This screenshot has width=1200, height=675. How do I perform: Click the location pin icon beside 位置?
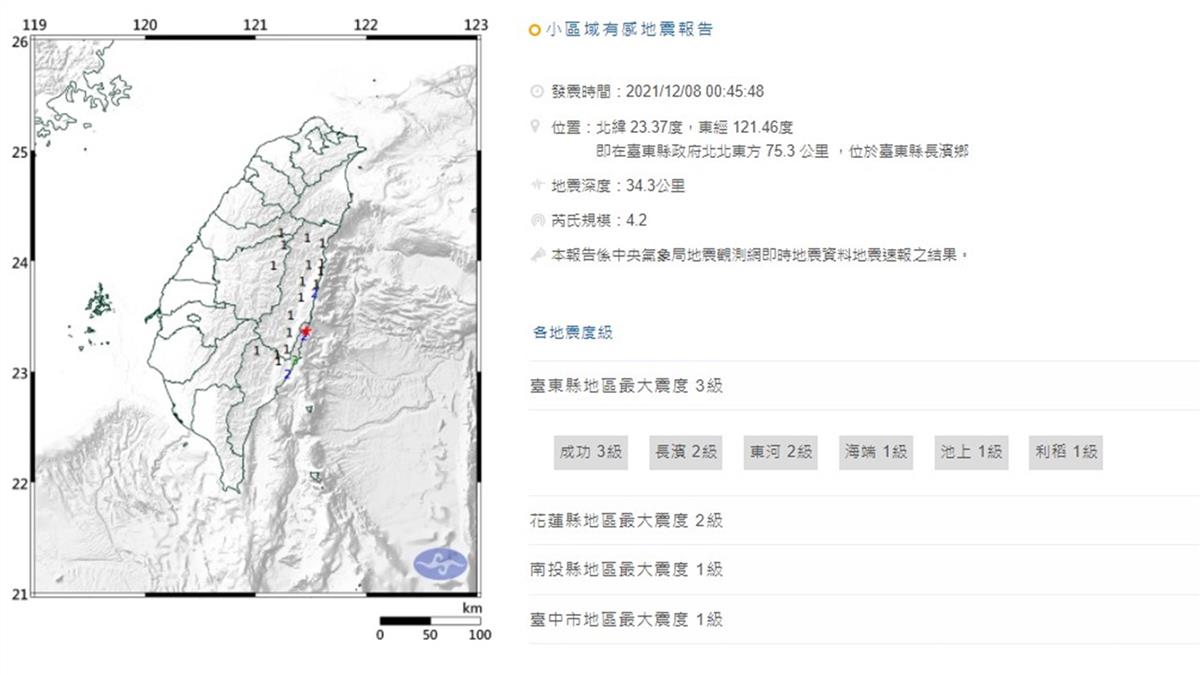535,127
